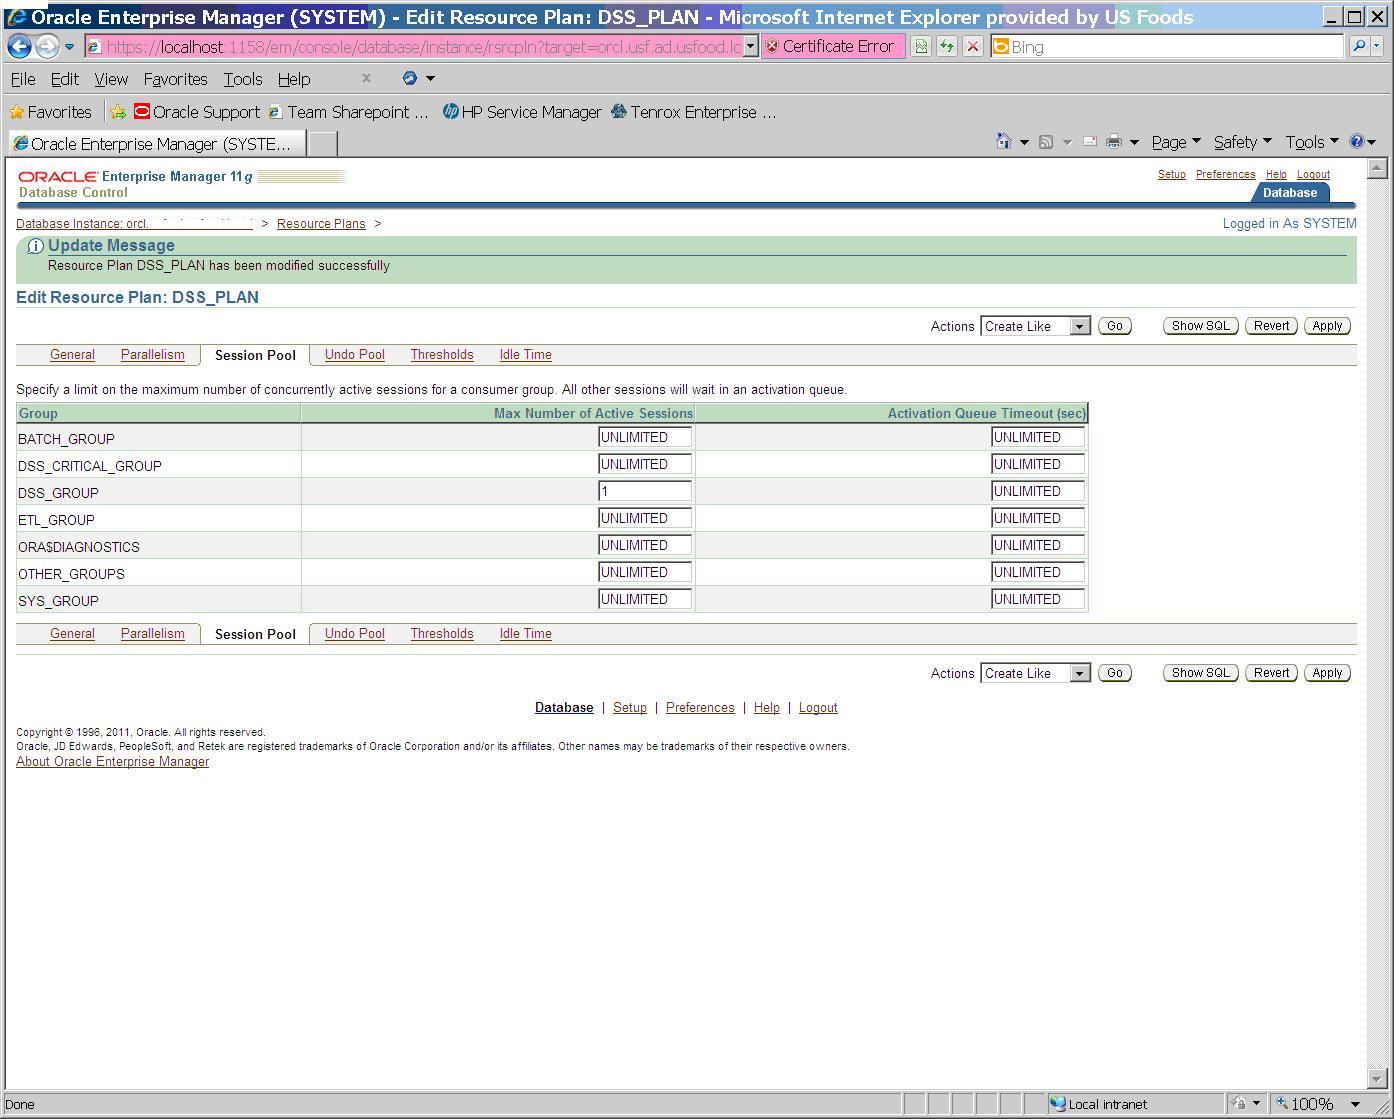Image resolution: width=1394 pixels, height=1119 pixels.
Task: Switch to the top General tab
Action: point(73,355)
